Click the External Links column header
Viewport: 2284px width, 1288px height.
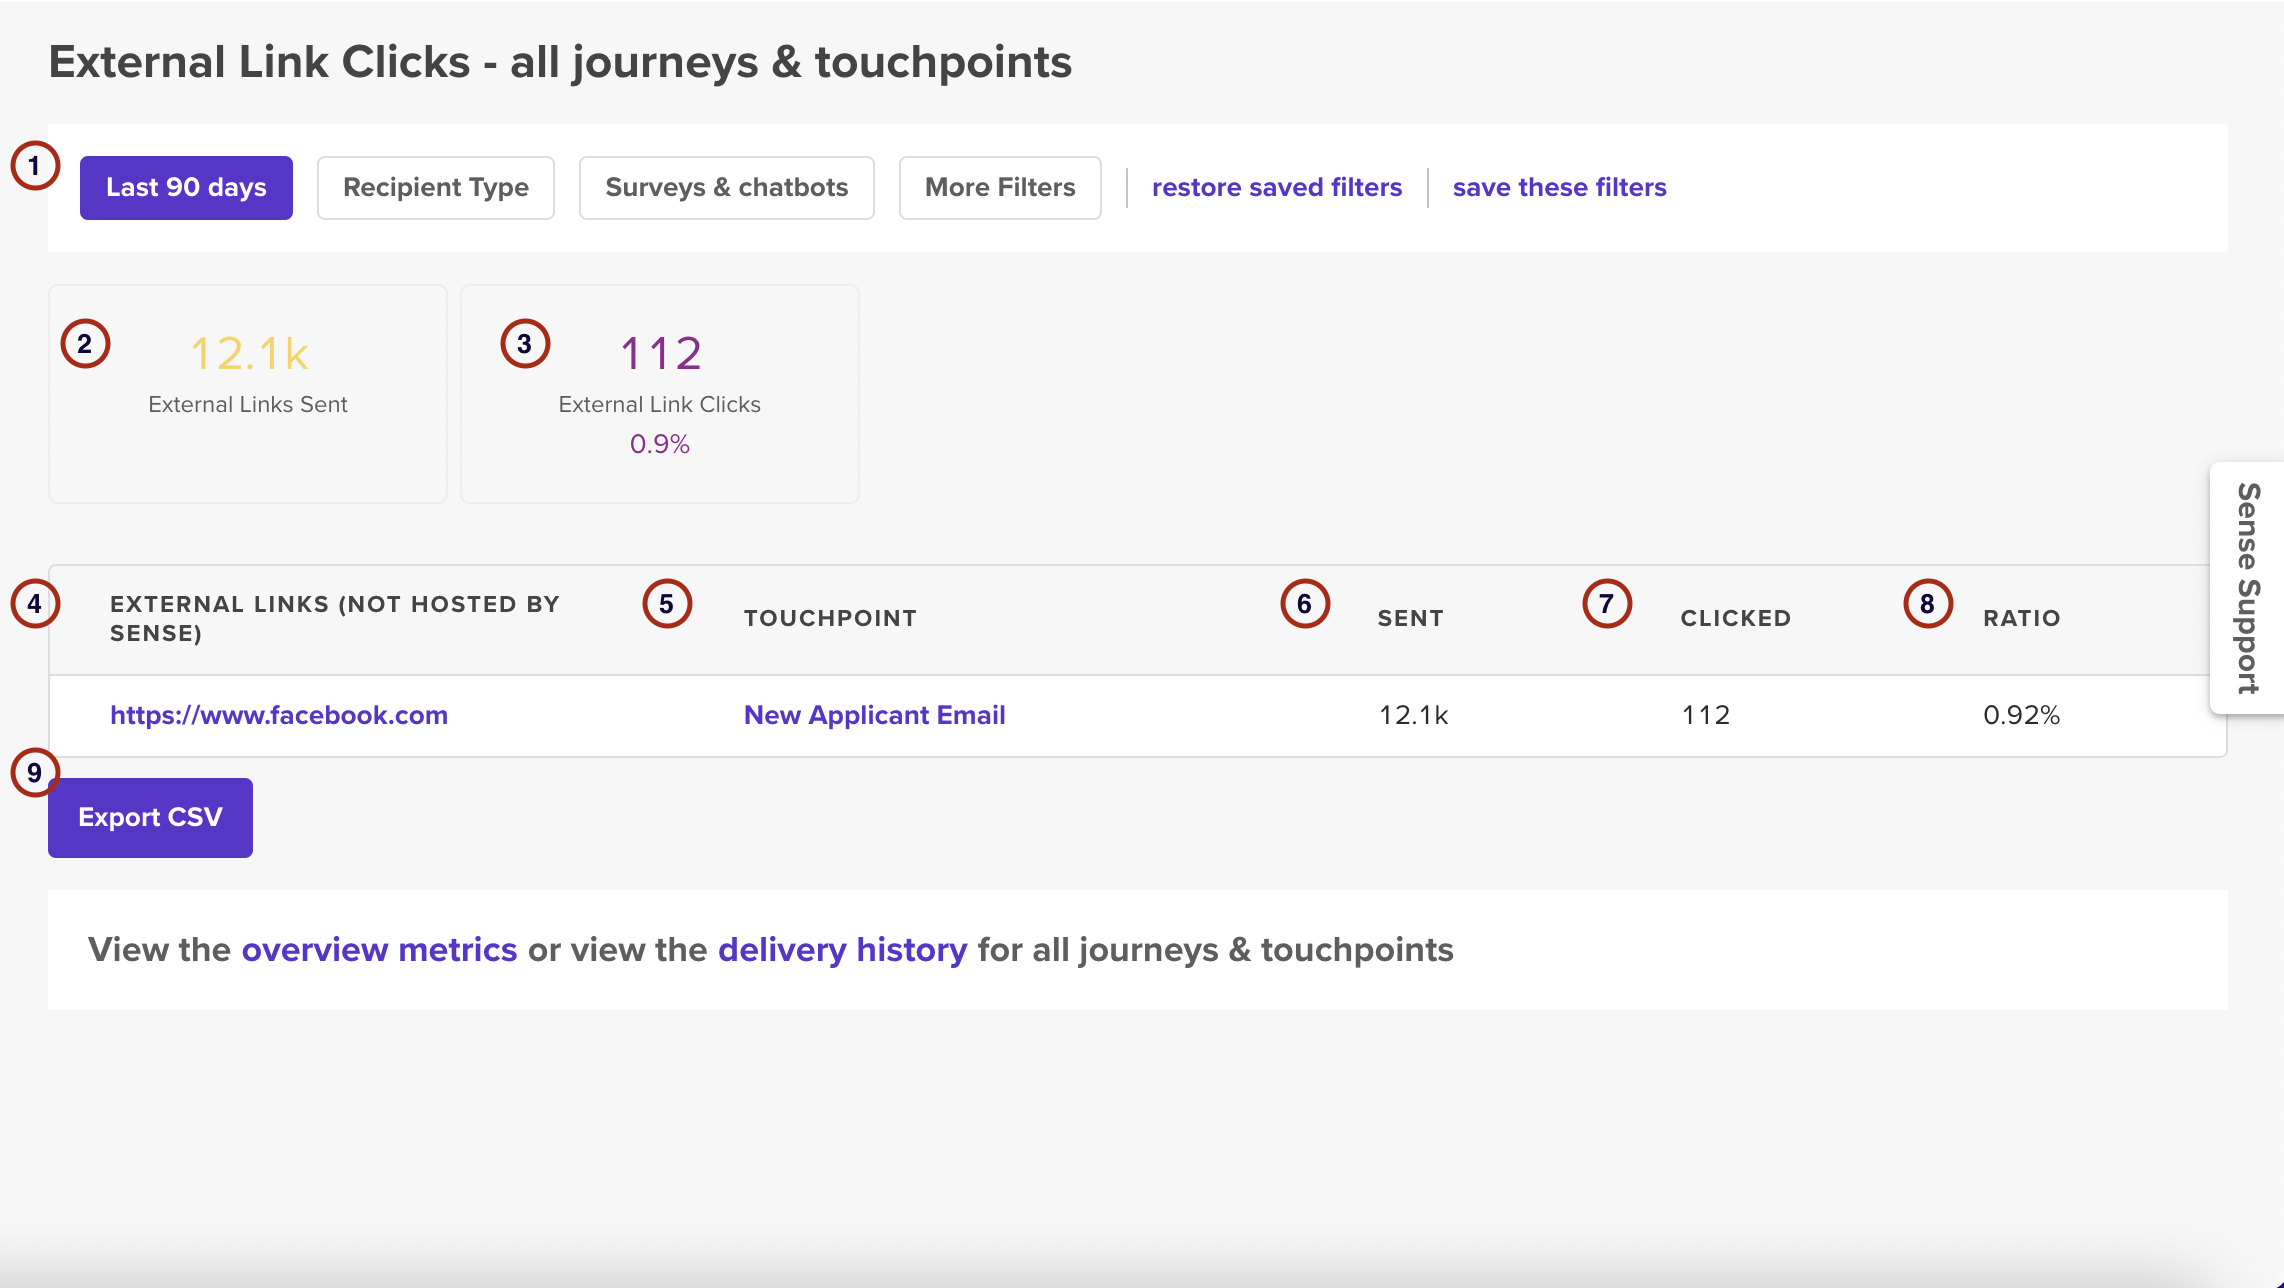(x=335, y=617)
